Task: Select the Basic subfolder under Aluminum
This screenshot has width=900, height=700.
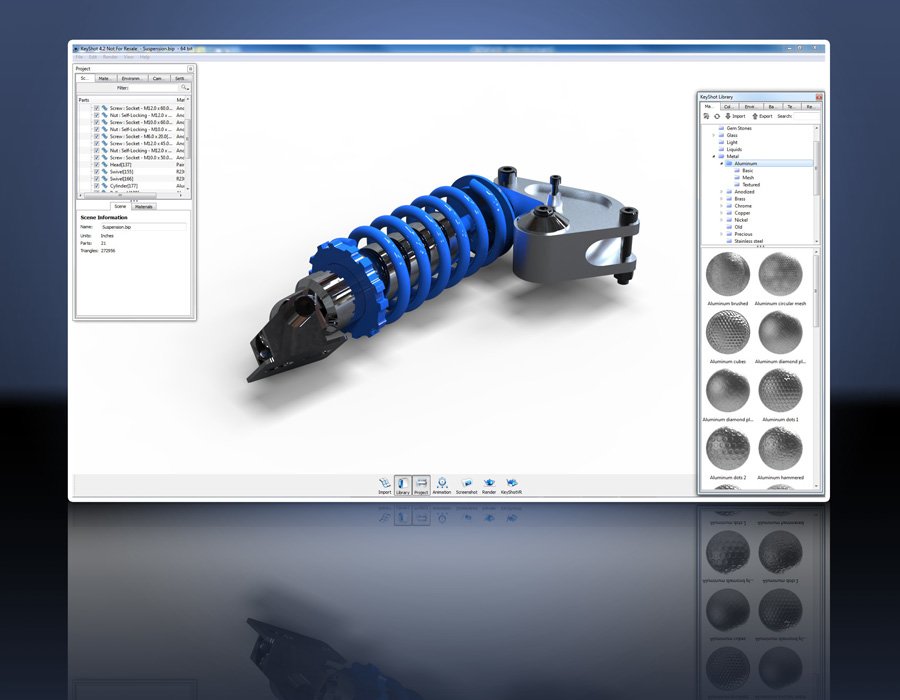Action: [747, 170]
